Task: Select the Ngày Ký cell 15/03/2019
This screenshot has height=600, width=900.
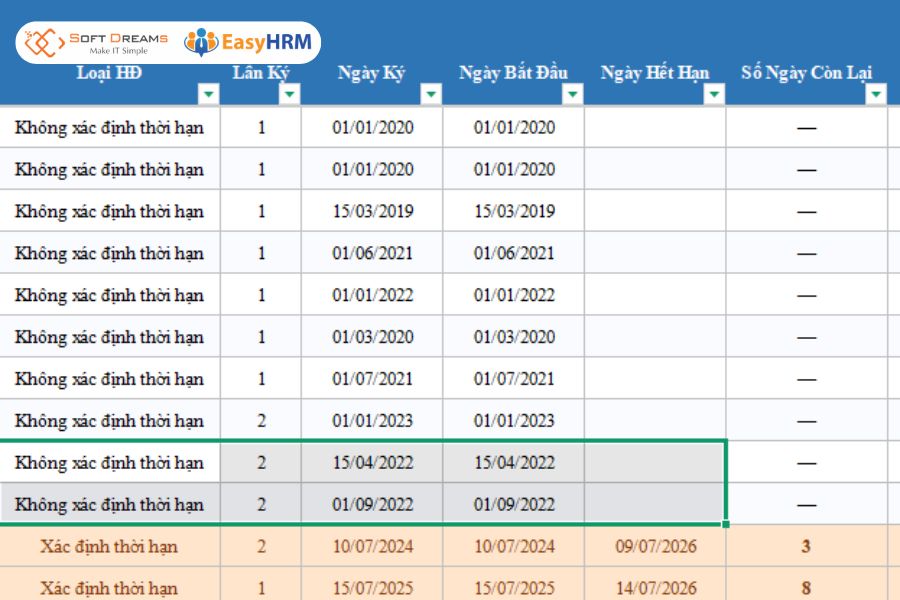Action: (373, 211)
